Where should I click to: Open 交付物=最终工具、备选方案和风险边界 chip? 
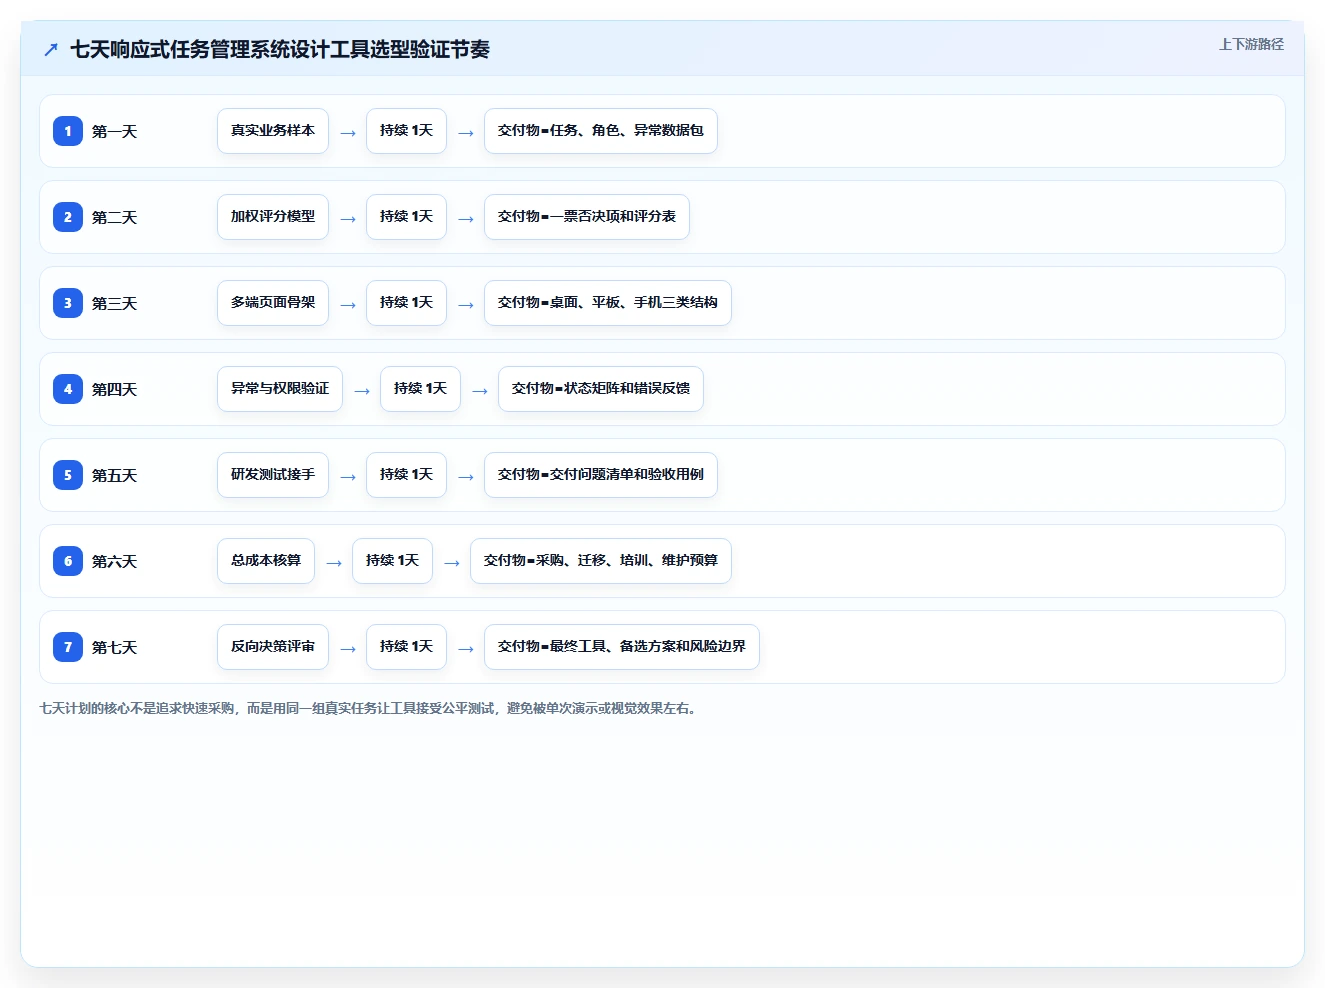622,647
